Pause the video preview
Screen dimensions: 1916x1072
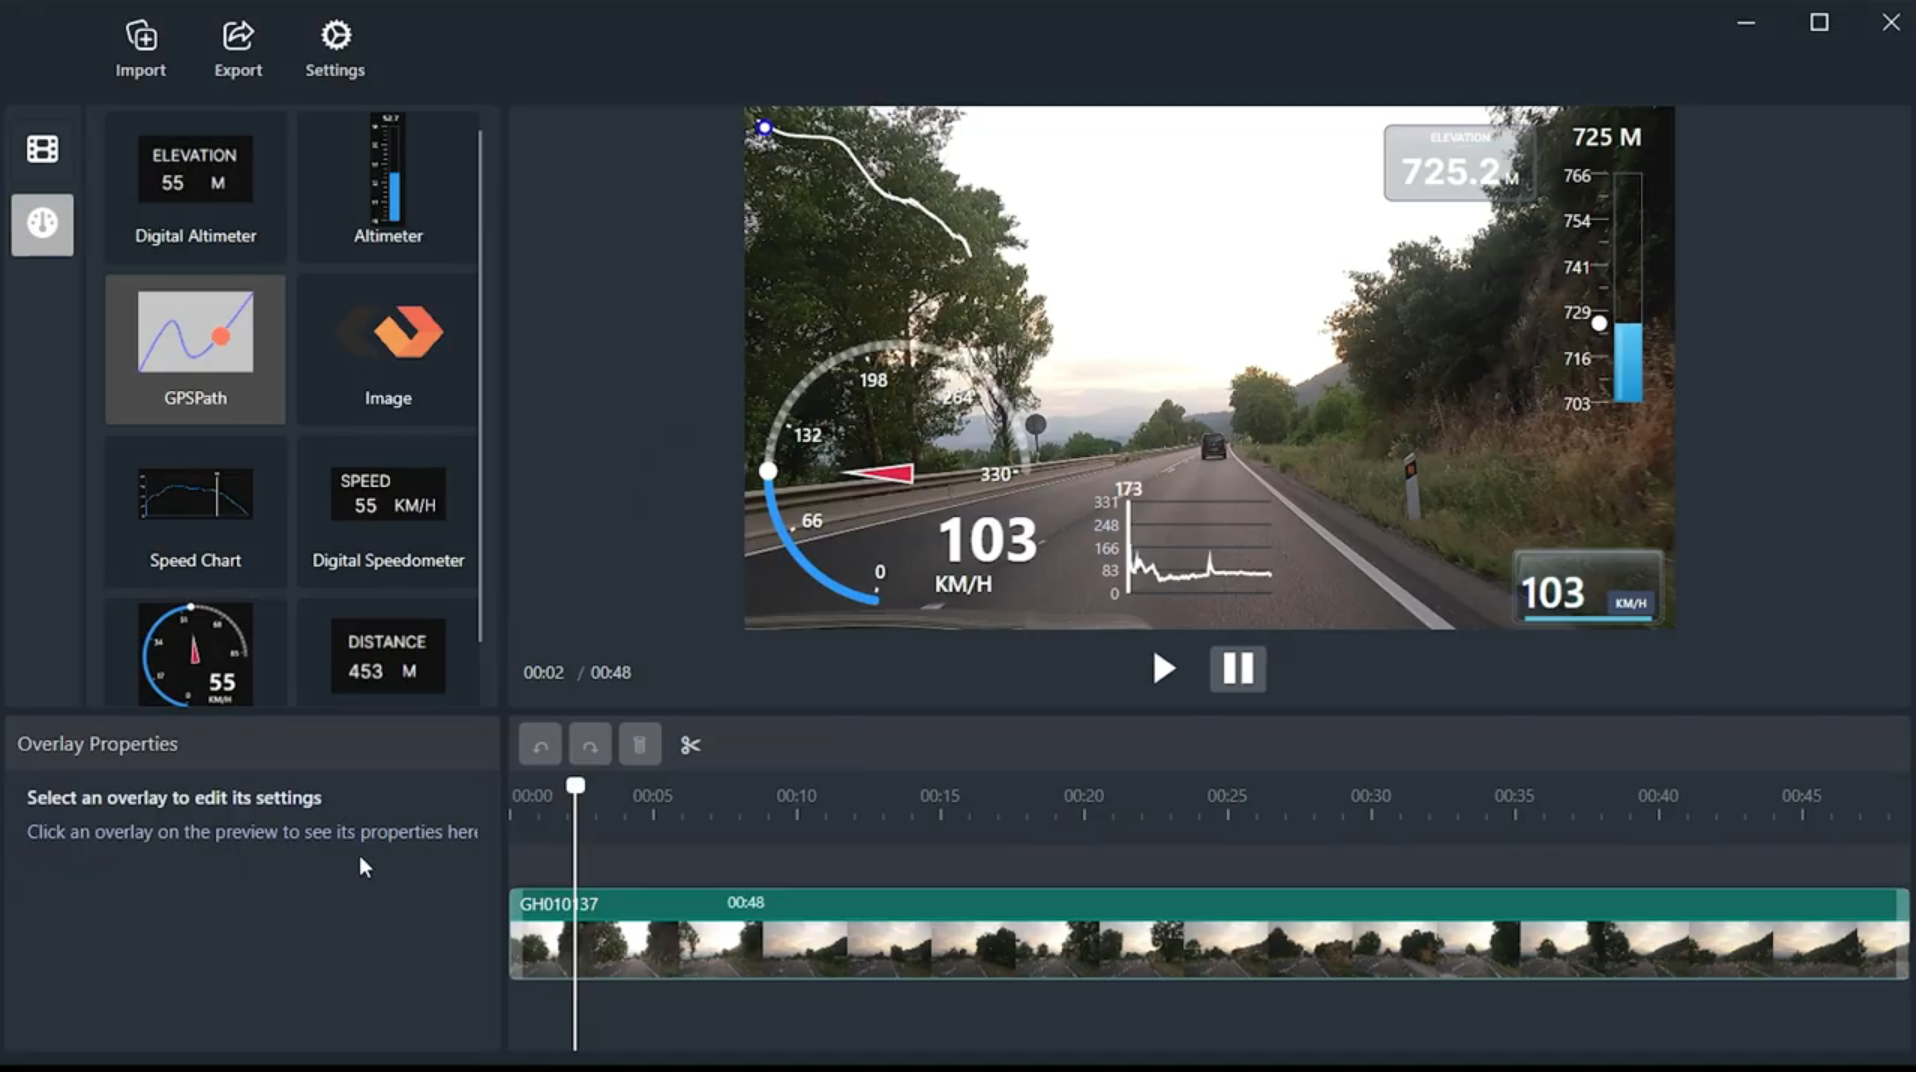pyautogui.click(x=1238, y=668)
